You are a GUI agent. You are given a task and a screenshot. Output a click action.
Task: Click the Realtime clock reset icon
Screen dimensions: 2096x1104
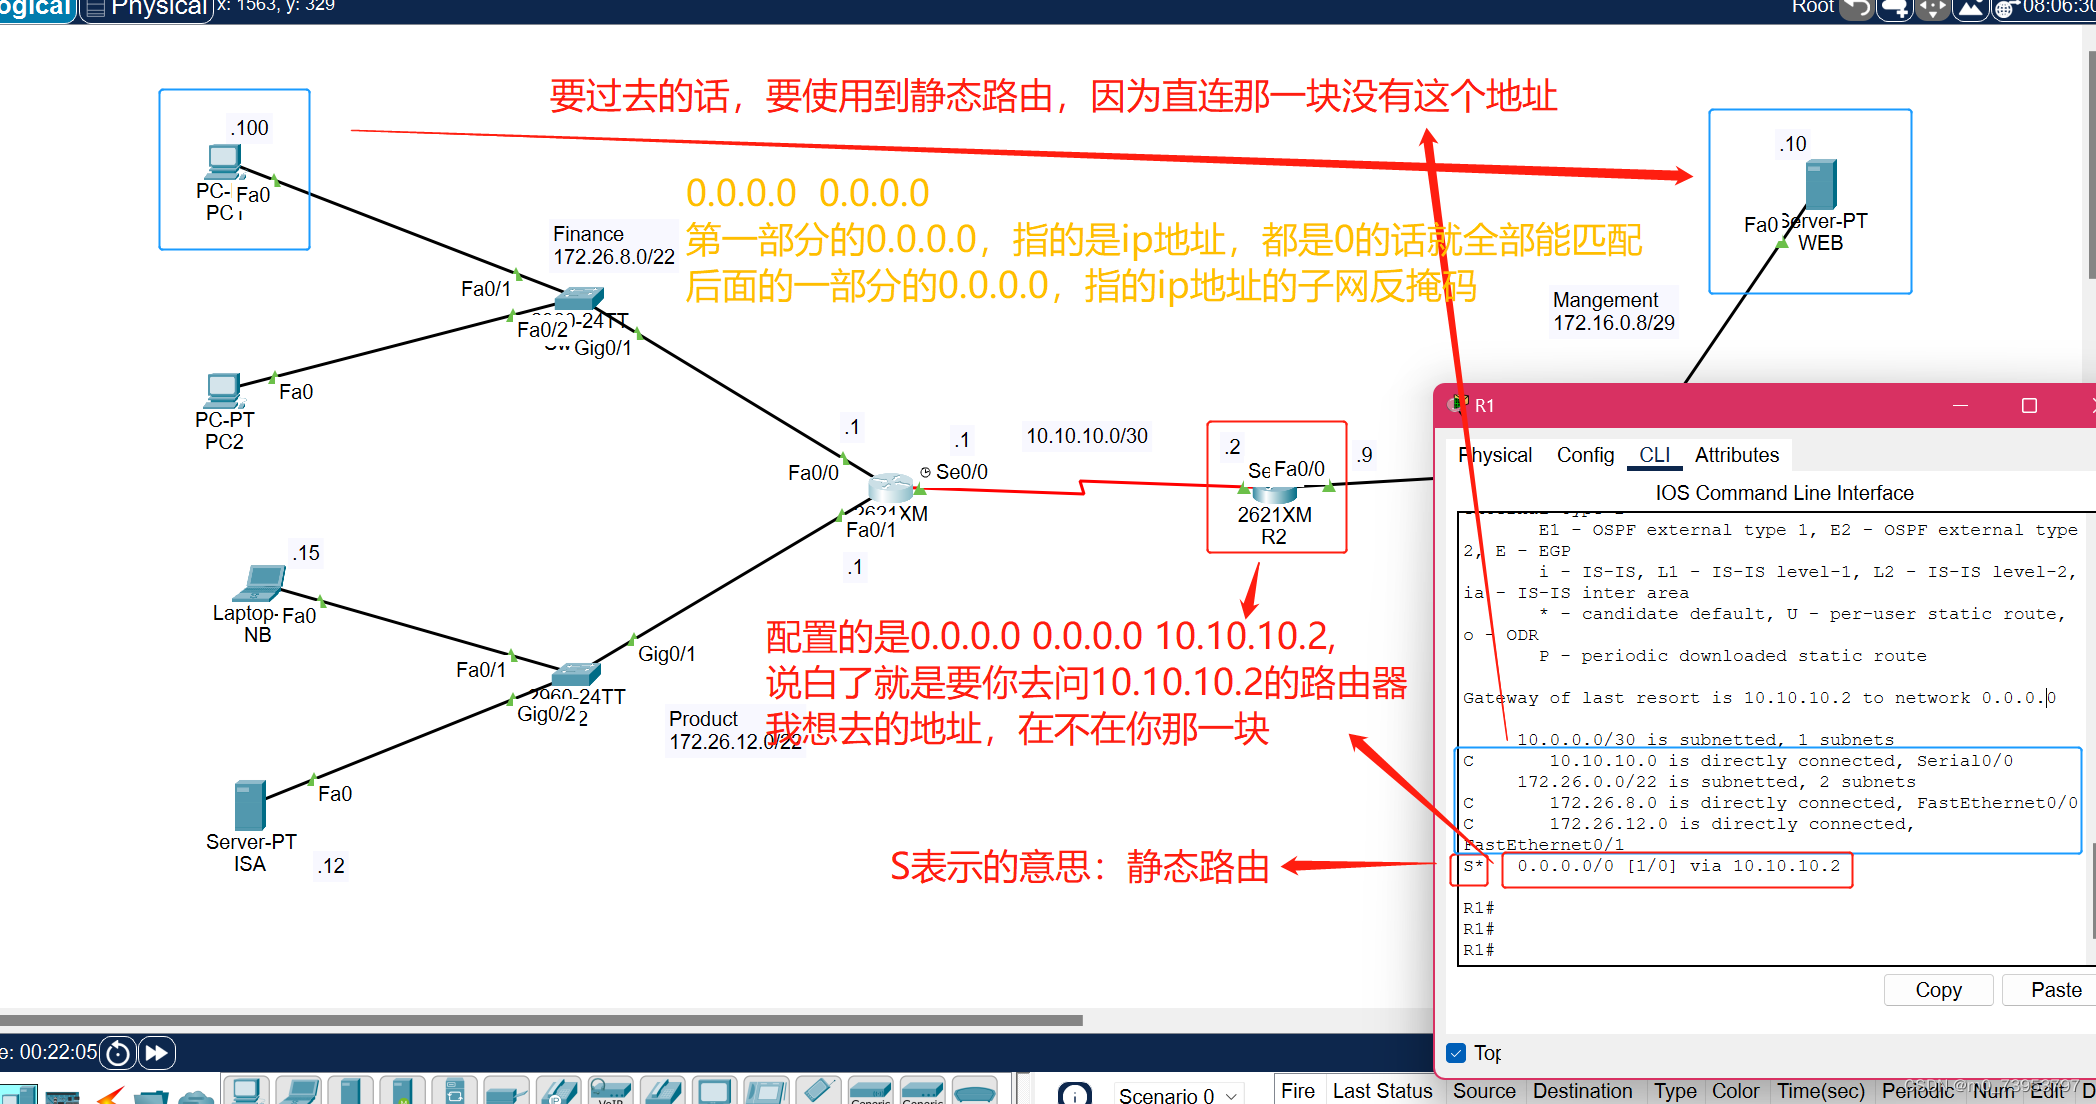coord(117,1052)
